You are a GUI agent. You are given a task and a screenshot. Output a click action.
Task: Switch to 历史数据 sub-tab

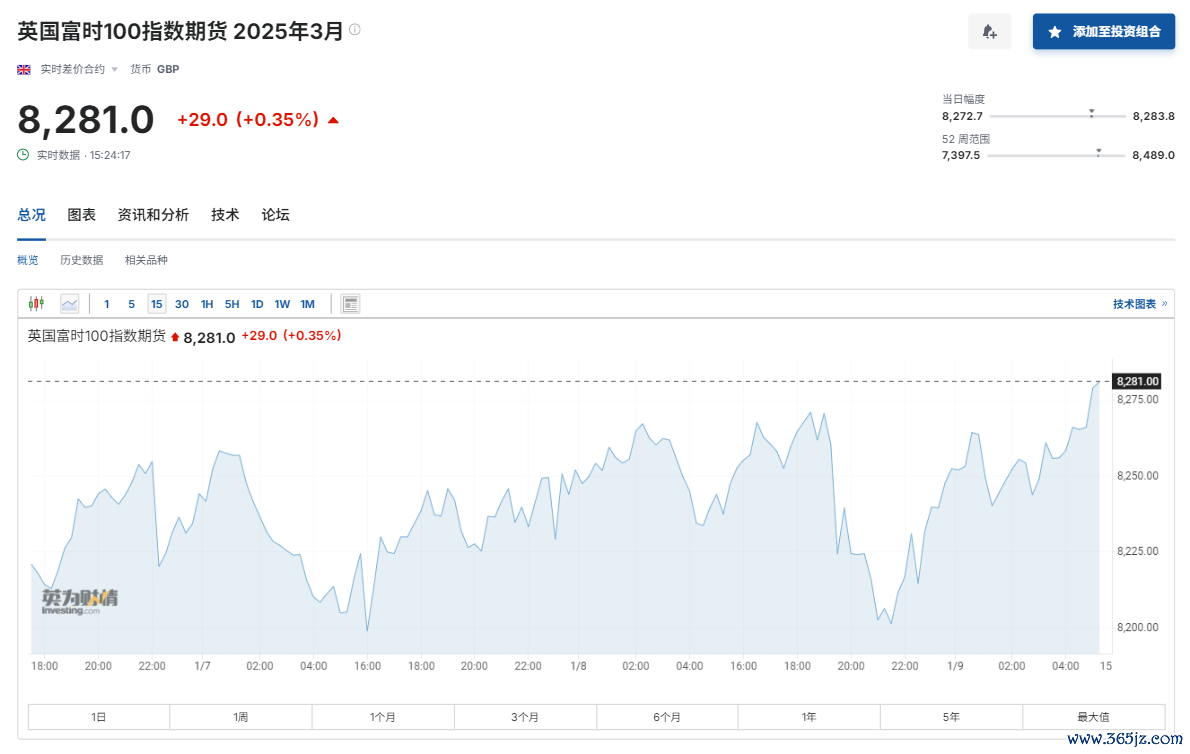tap(81, 260)
